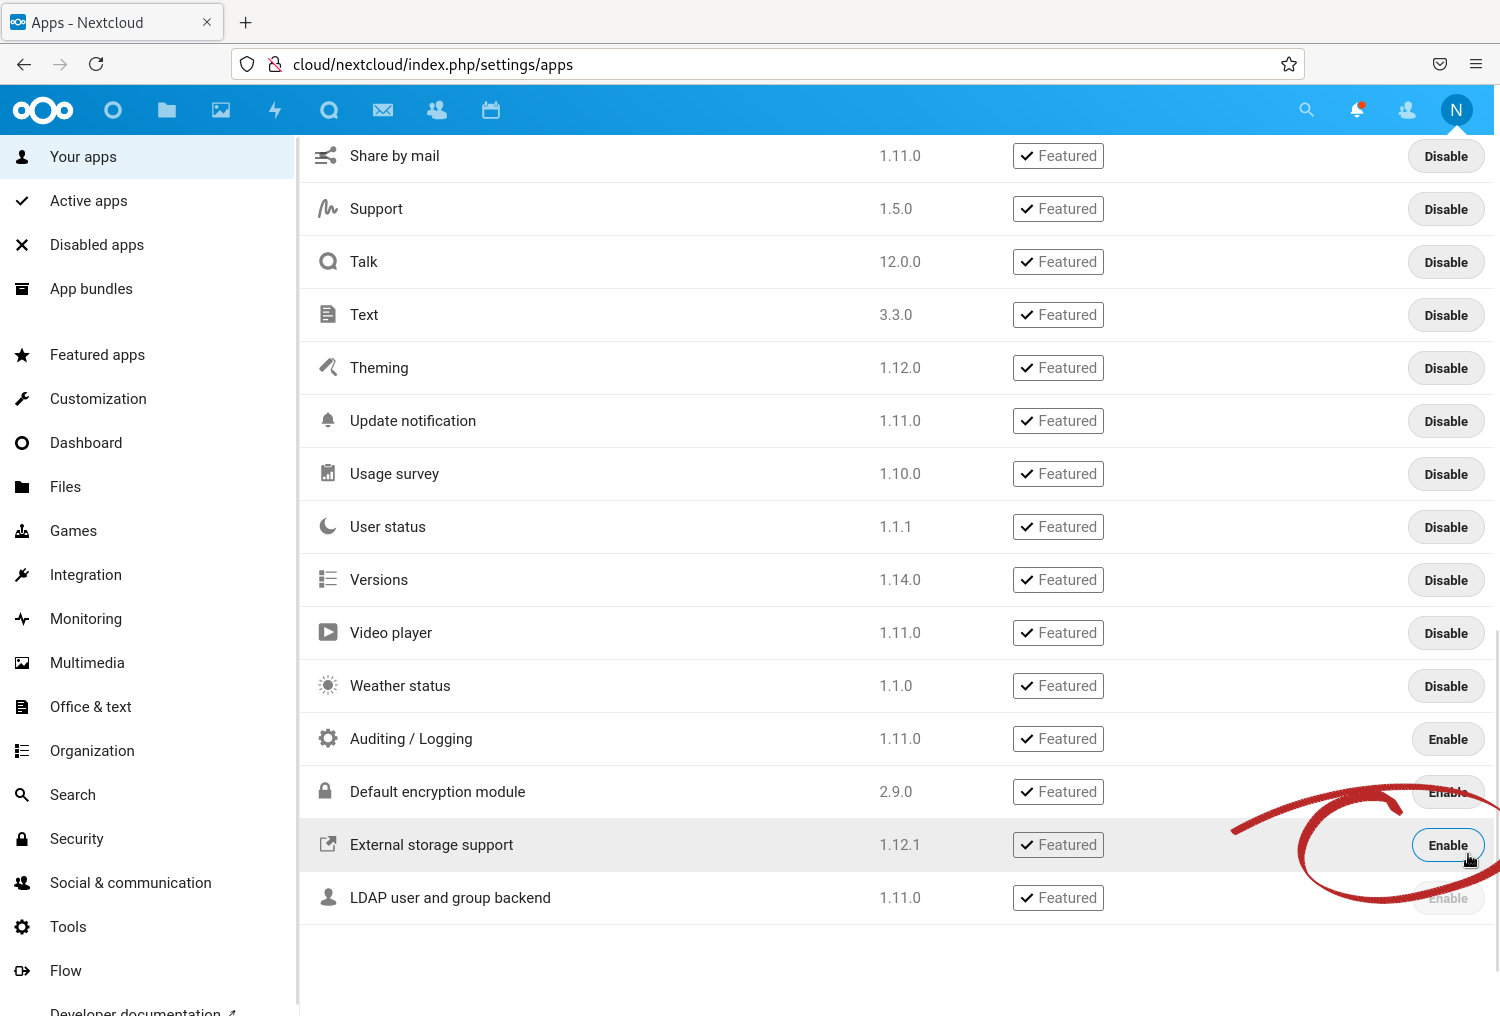Viewport: 1500px width, 1022px height.
Task: Open Flow category in sidebar
Action: pos(147,971)
